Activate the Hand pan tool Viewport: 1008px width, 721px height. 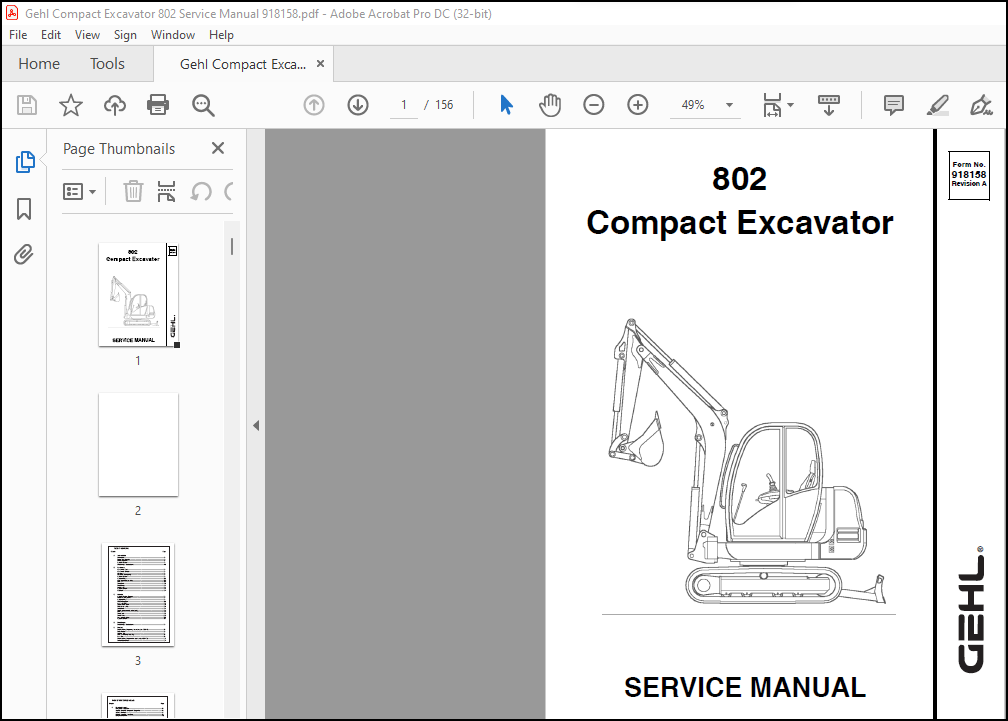click(550, 105)
